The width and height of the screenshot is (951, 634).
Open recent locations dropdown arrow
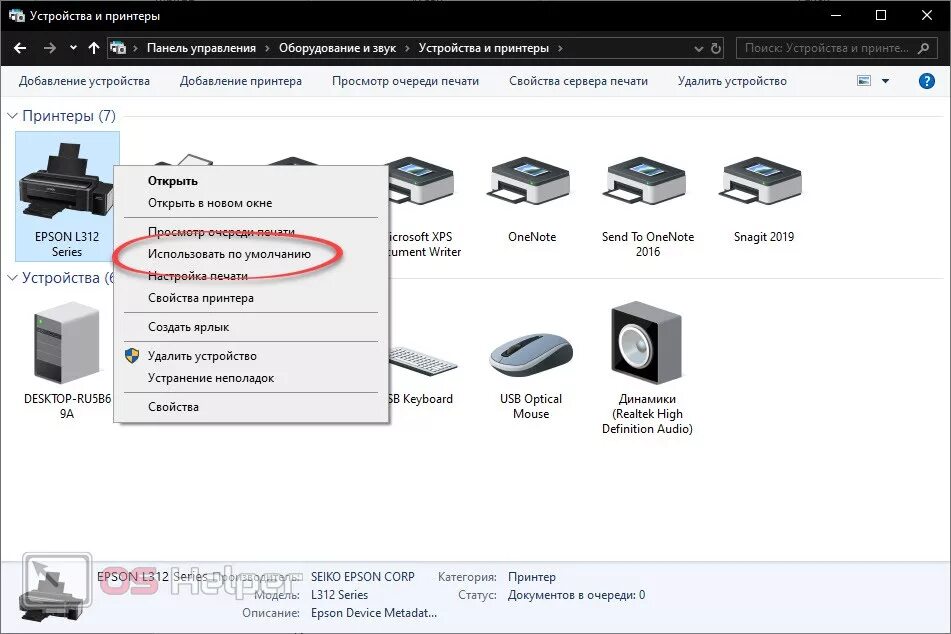pyautogui.click(x=73, y=48)
